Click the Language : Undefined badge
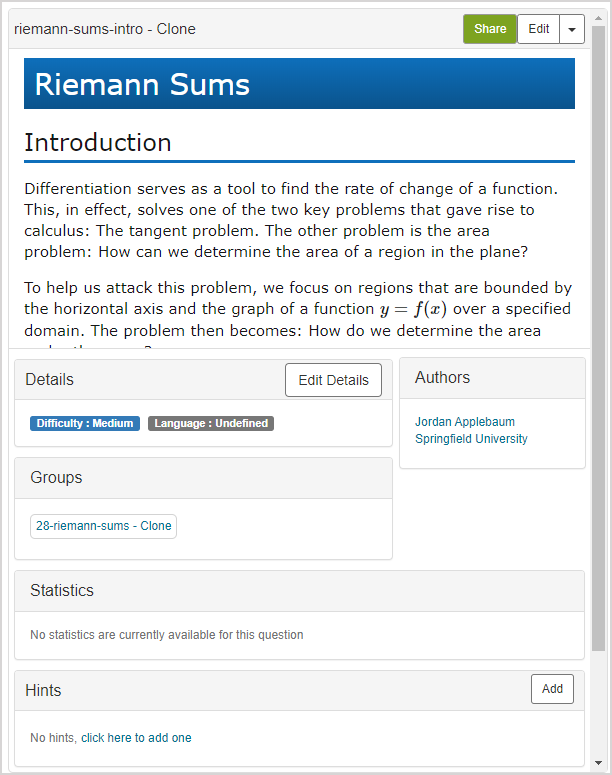The height and width of the screenshot is (775, 612). coord(211,423)
